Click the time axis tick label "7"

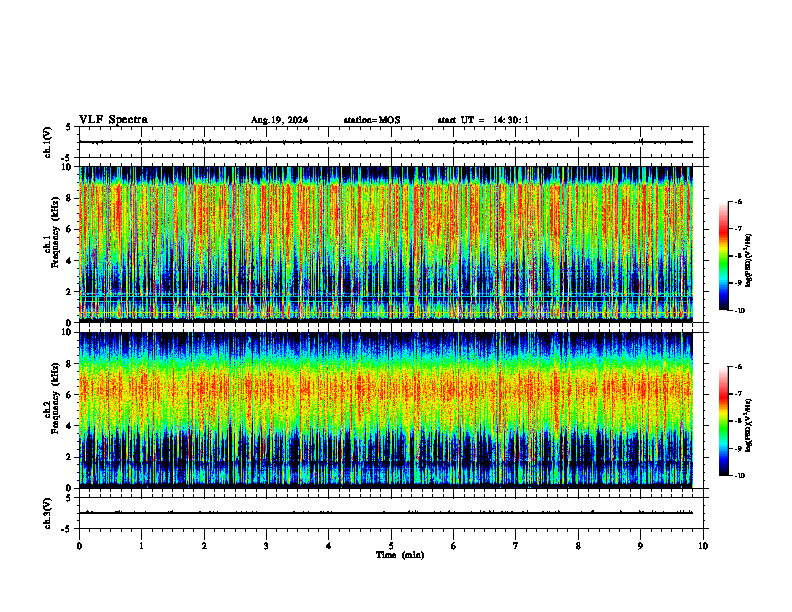(x=516, y=546)
